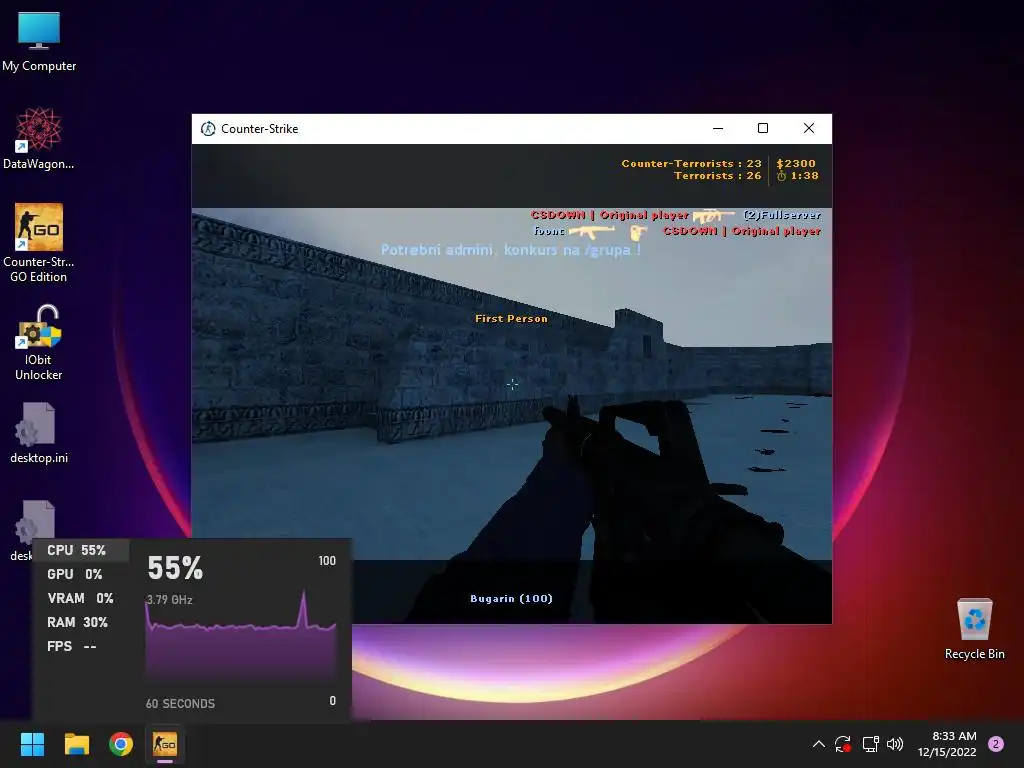Screen dimensions: 1024x768
Task: Click the Counter-Strike window title icon
Action: 208,129
